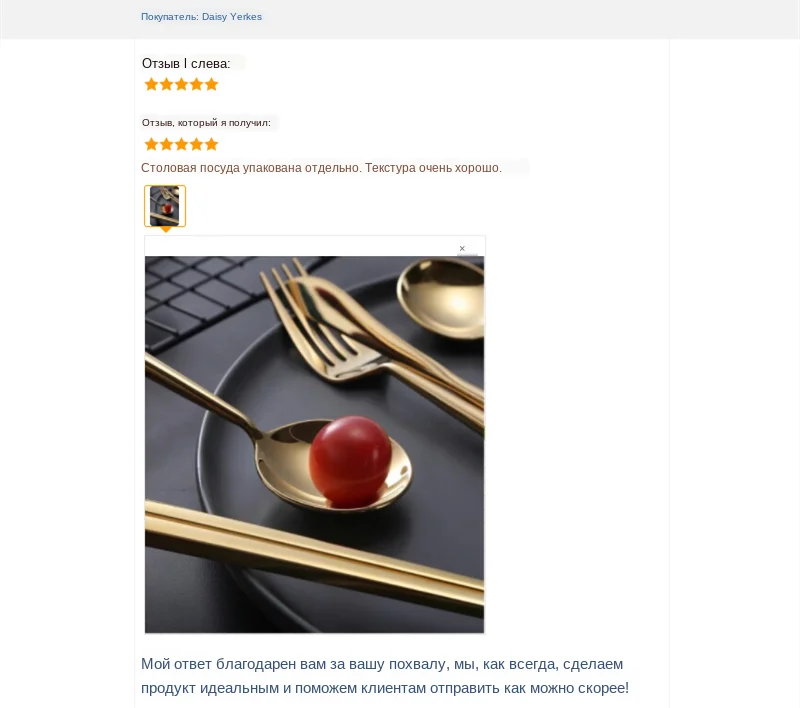Click the second star of received feedback rating
This screenshot has height=708, width=800.
166,144
